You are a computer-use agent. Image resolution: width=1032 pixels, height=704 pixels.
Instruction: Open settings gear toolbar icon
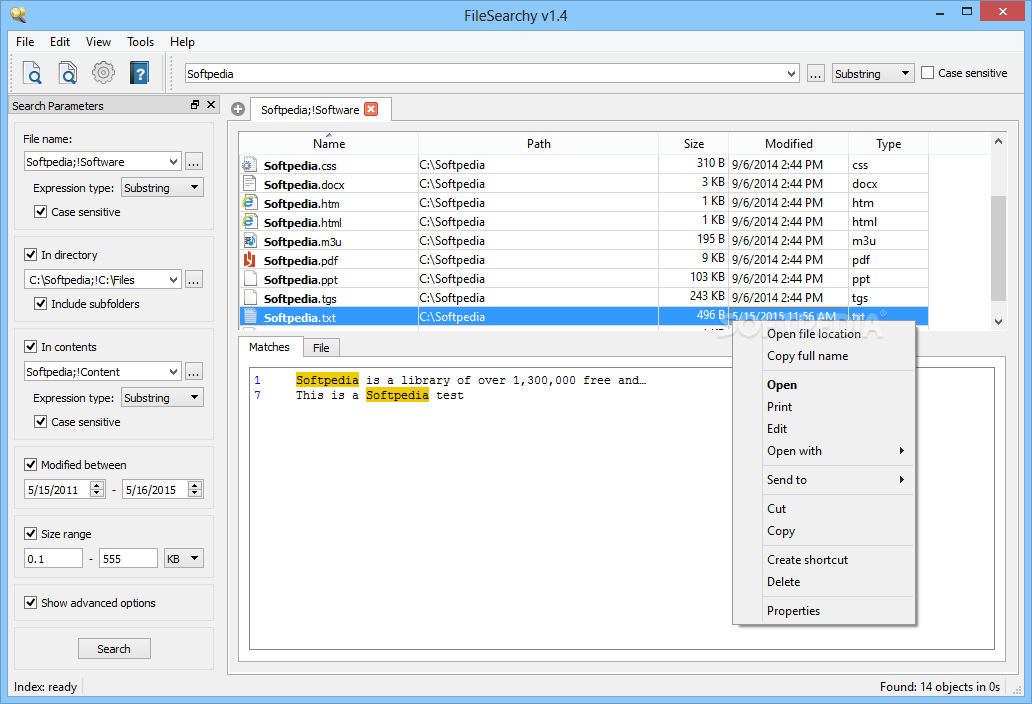point(103,72)
